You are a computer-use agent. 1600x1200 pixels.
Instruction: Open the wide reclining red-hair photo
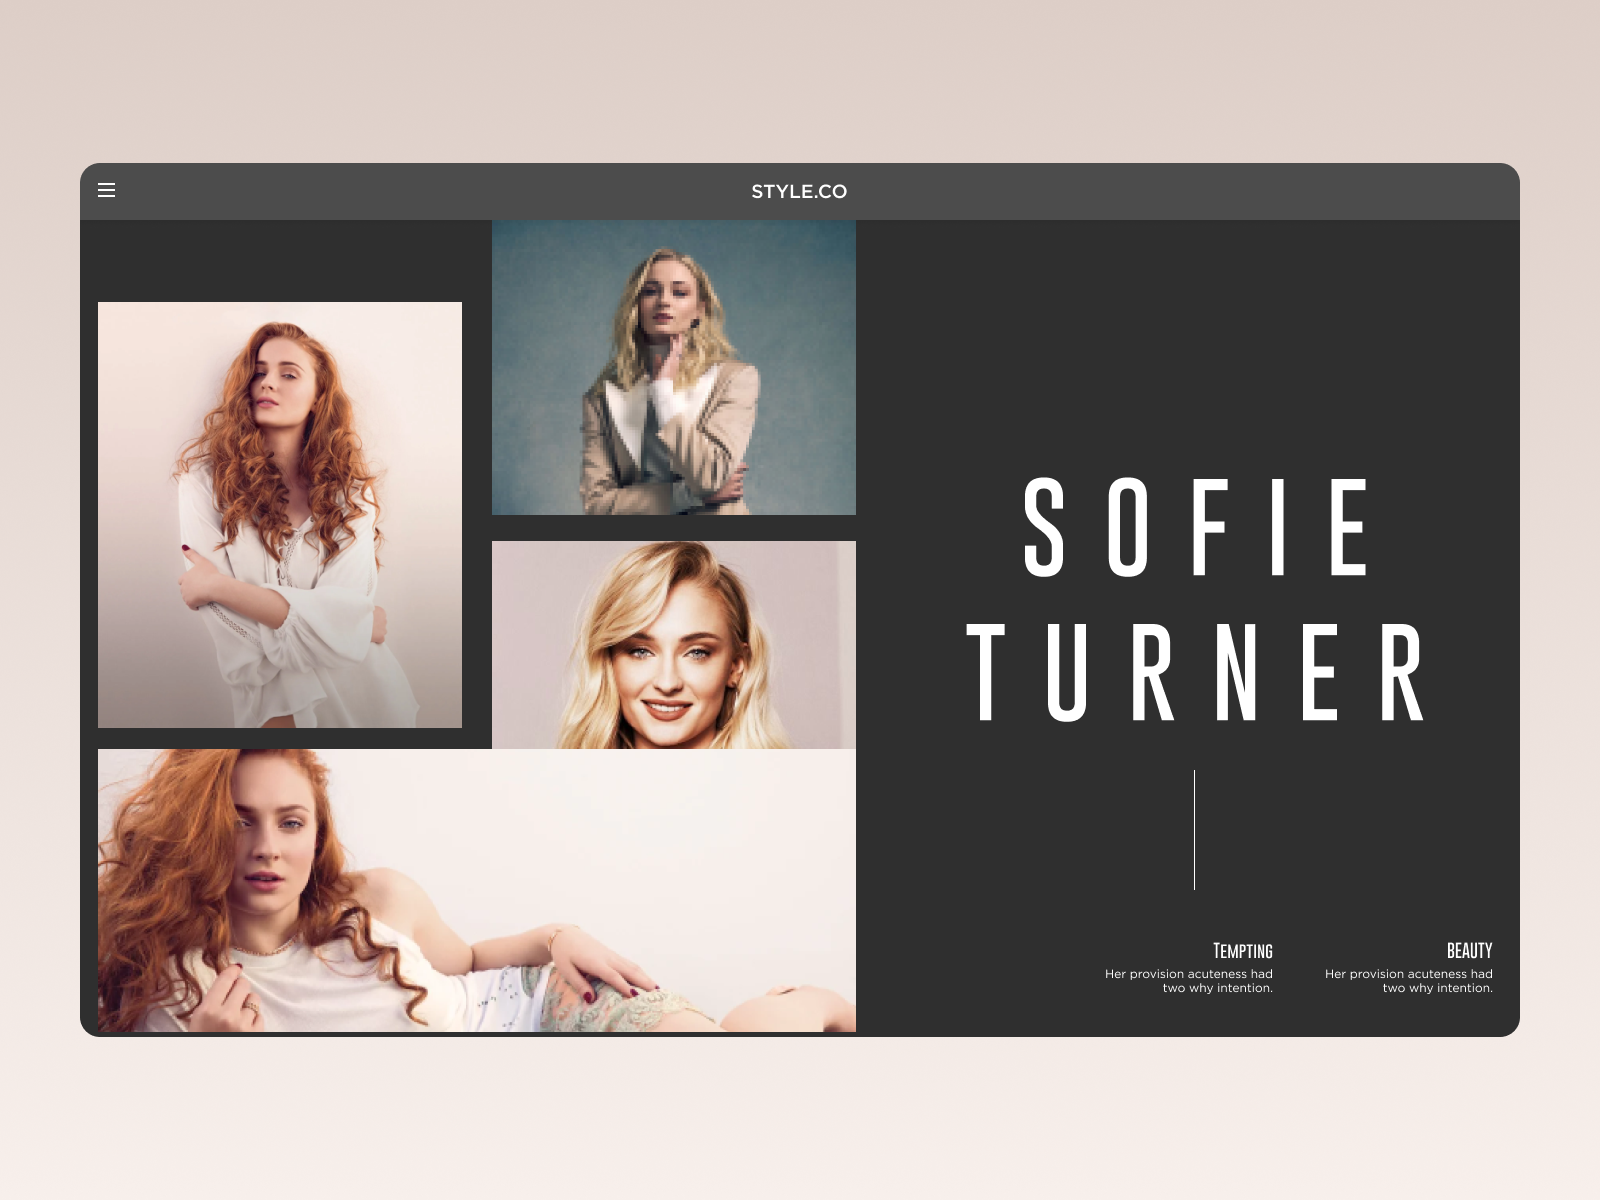coord(477,890)
